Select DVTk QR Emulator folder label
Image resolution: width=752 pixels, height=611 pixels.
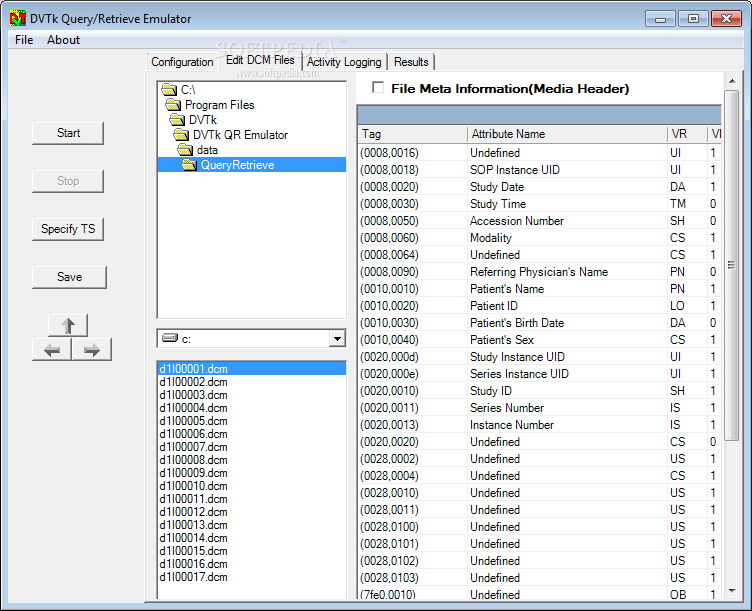click(x=240, y=135)
